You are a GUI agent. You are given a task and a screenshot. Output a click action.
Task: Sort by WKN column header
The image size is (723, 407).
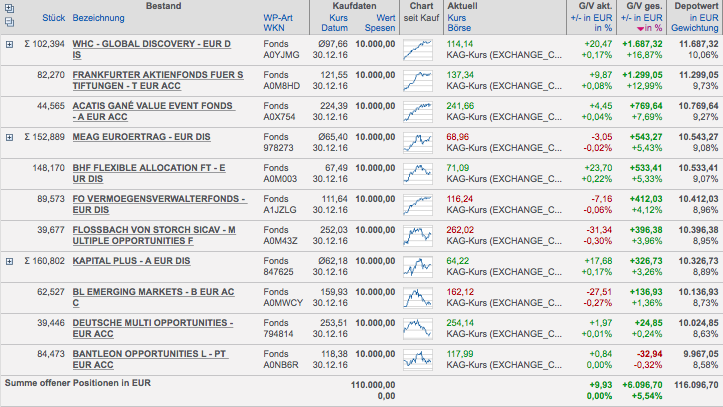pyautogui.click(x=274, y=28)
